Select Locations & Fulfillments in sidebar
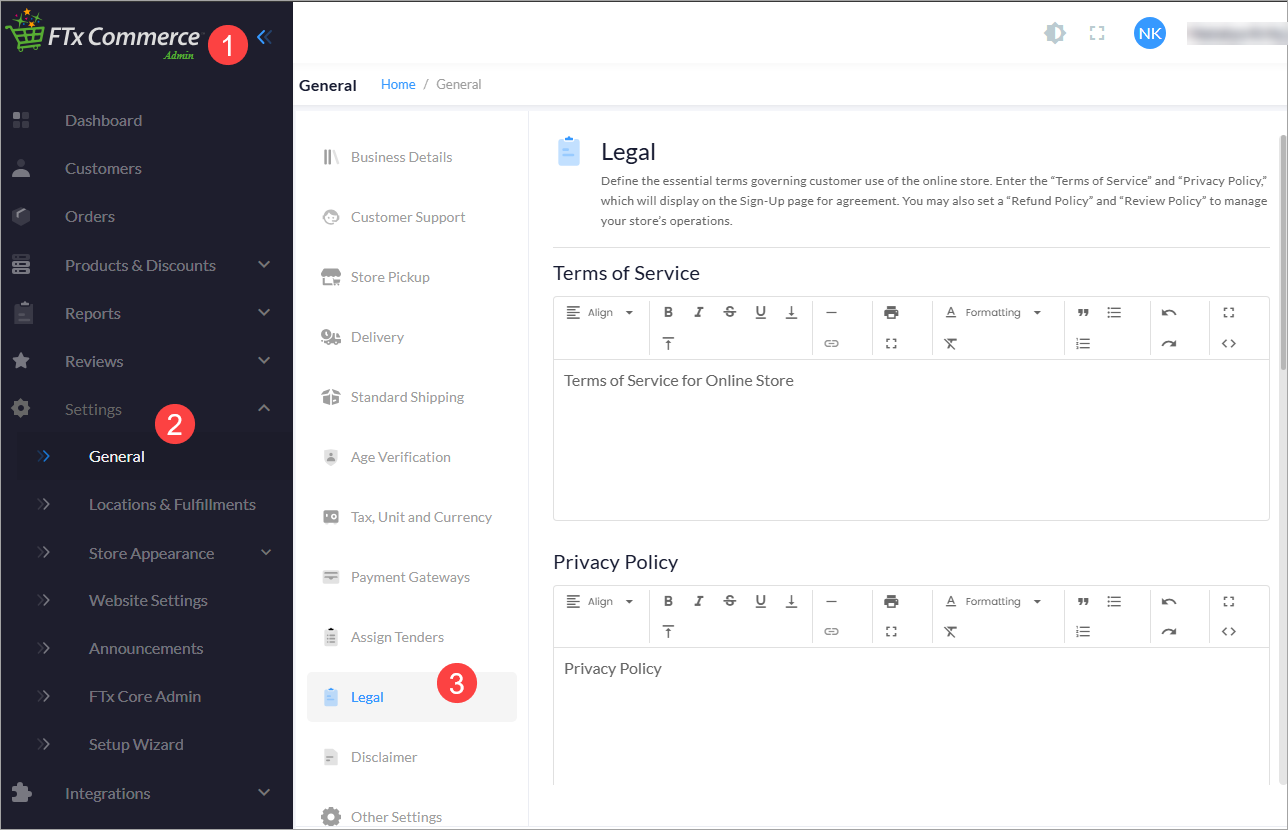Screen dimensions: 1288x830 point(172,505)
